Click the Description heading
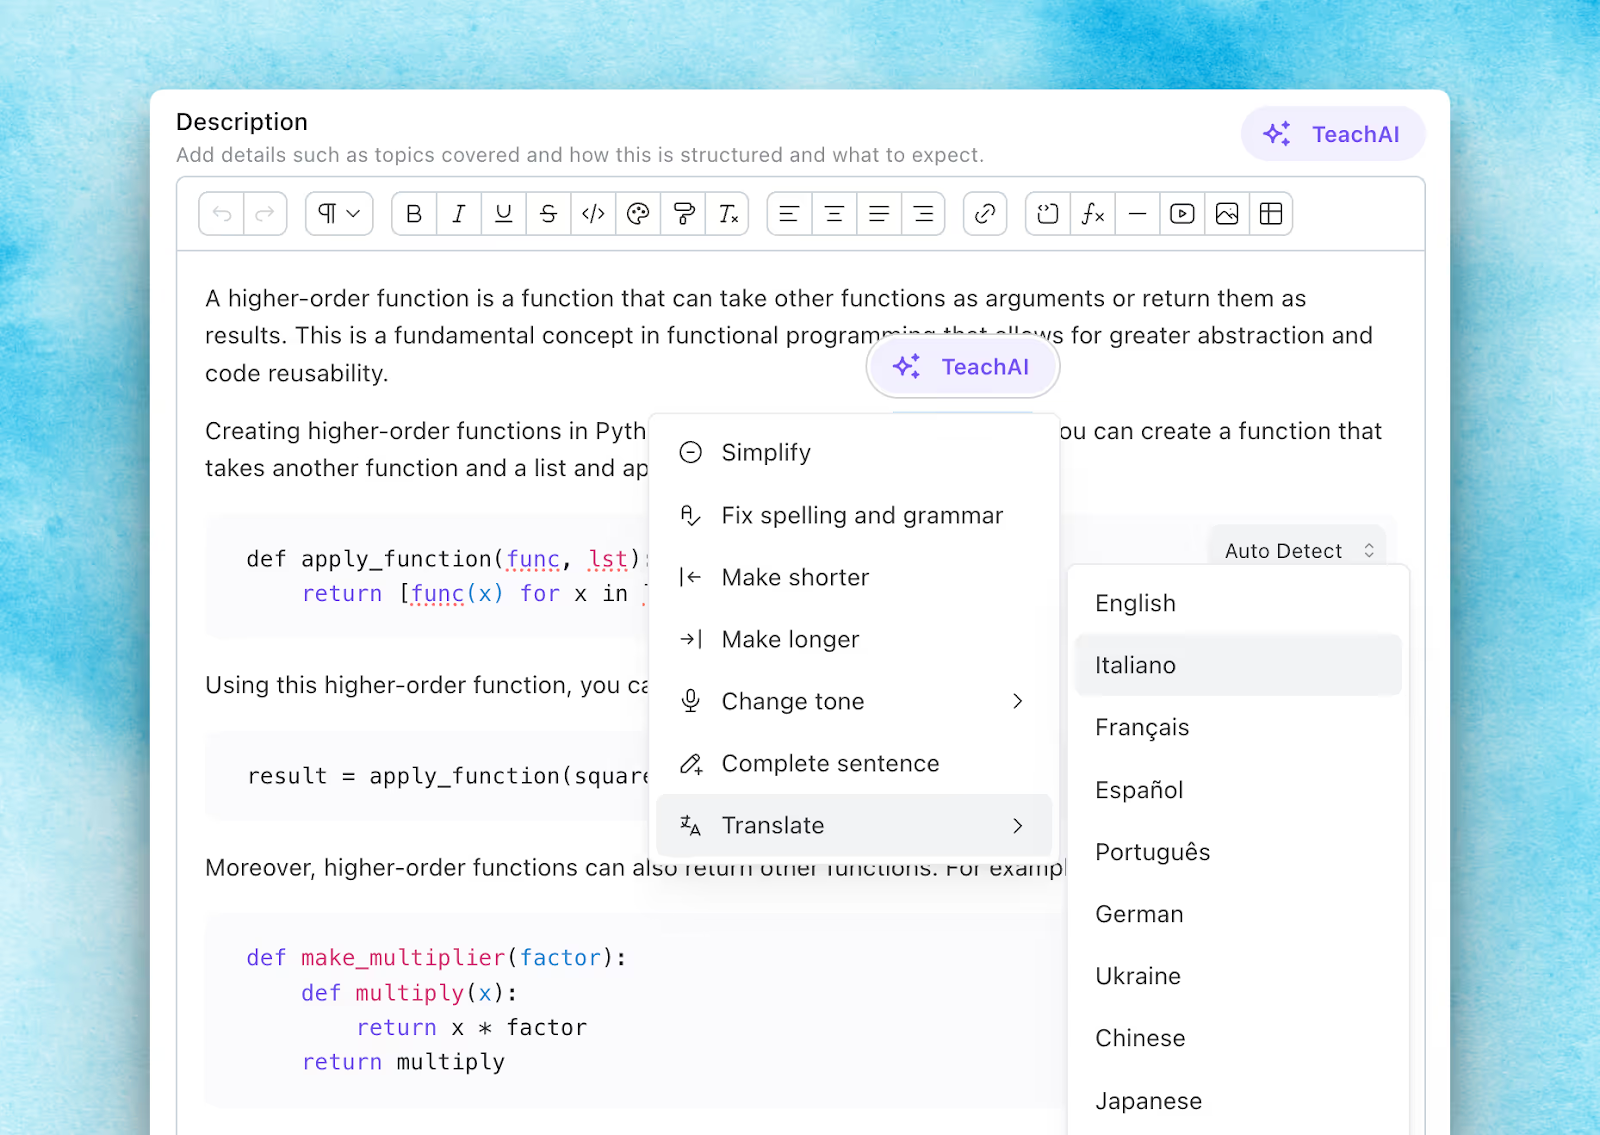Screen dimensions: 1600x1135 click(242, 122)
